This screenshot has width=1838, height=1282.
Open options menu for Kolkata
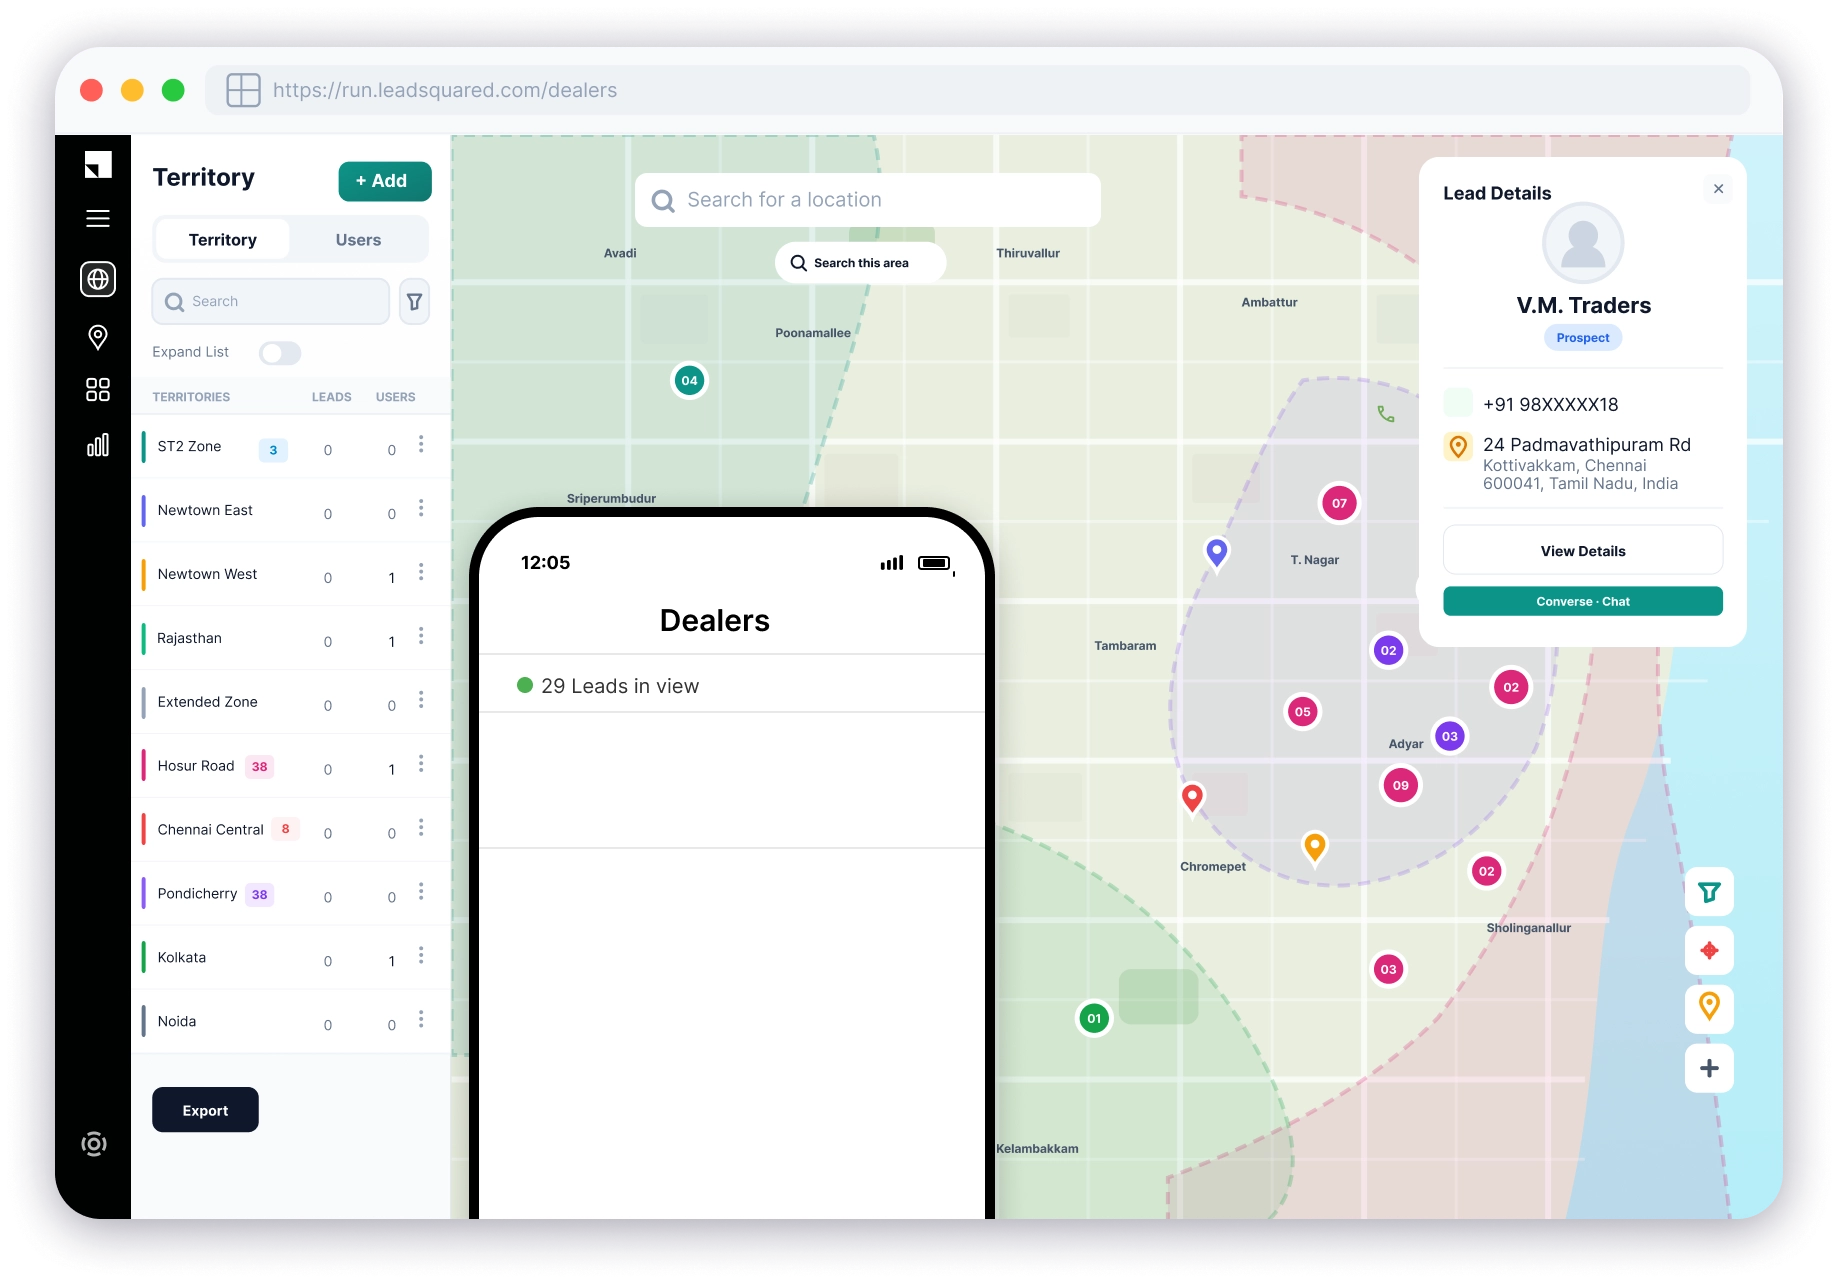coord(421,955)
